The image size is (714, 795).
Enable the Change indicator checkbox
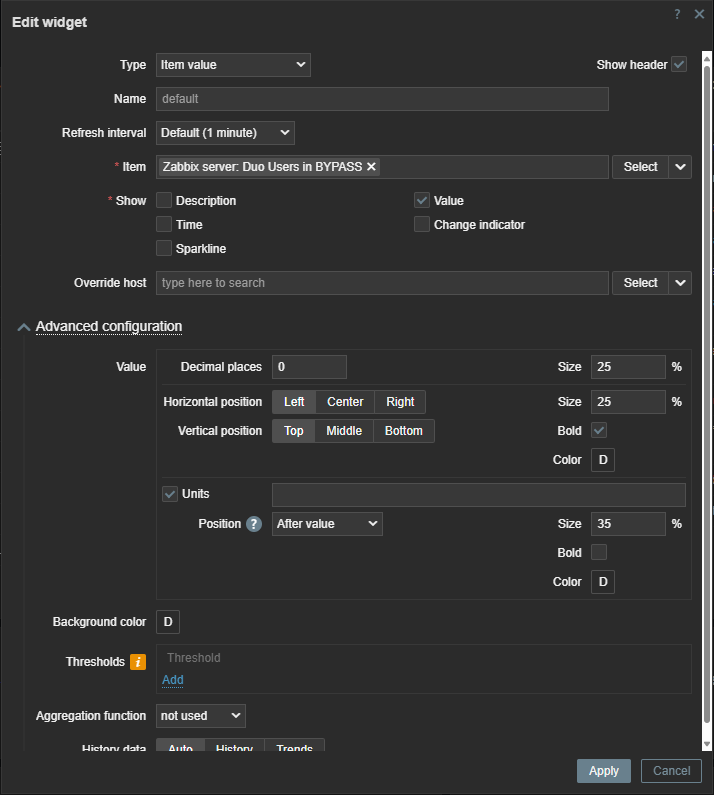422,225
